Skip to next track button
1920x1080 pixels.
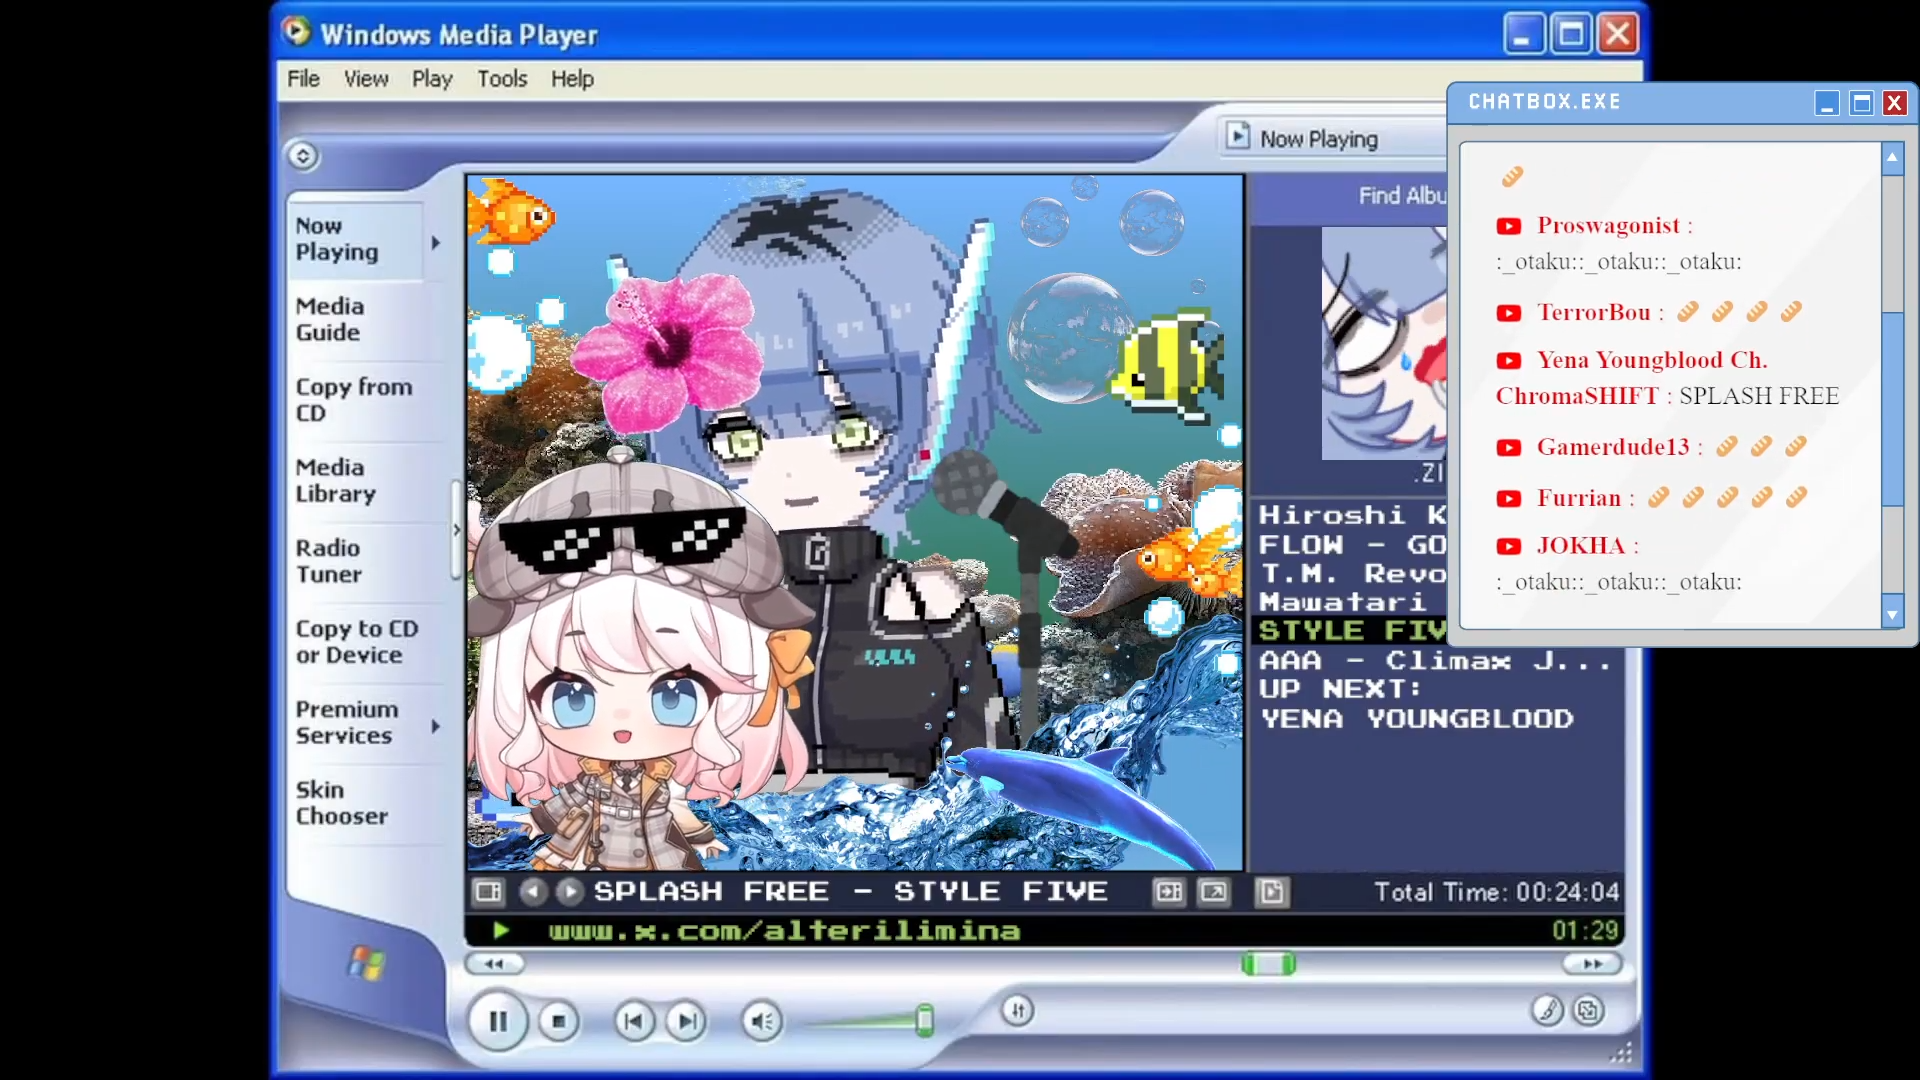coord(687,1021)
